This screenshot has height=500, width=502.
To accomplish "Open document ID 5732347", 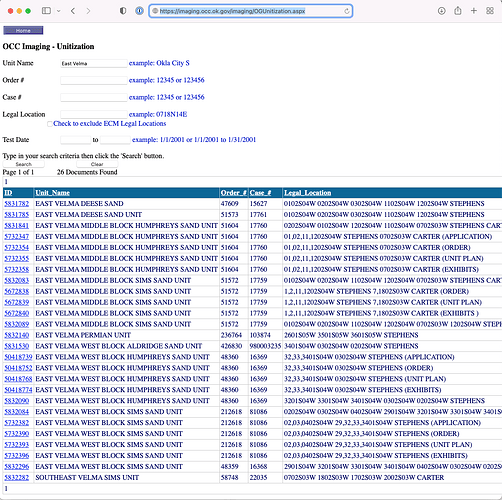I will point(17,237).
